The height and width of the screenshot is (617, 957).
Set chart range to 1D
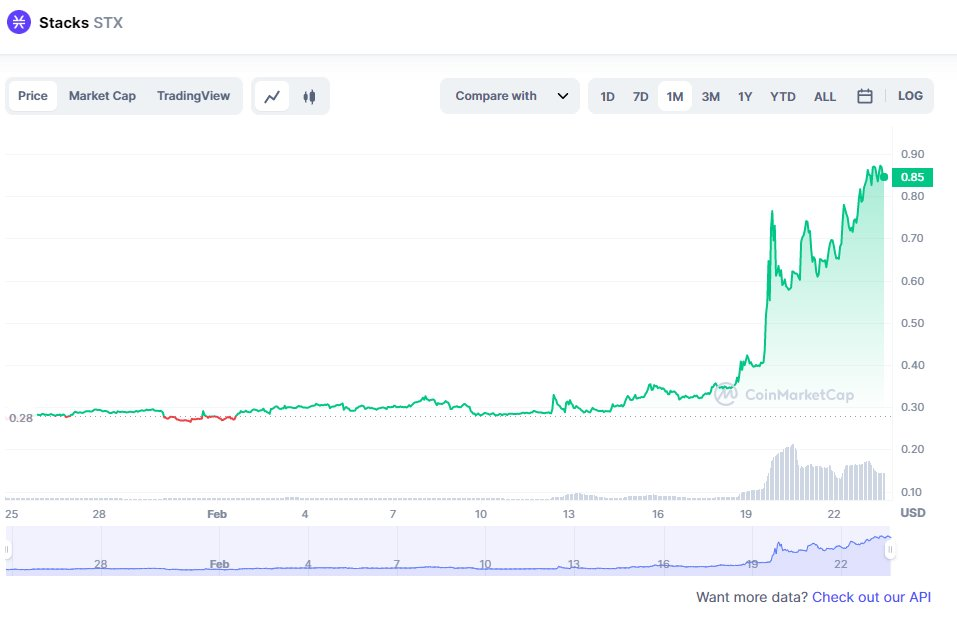coord(607,96)
